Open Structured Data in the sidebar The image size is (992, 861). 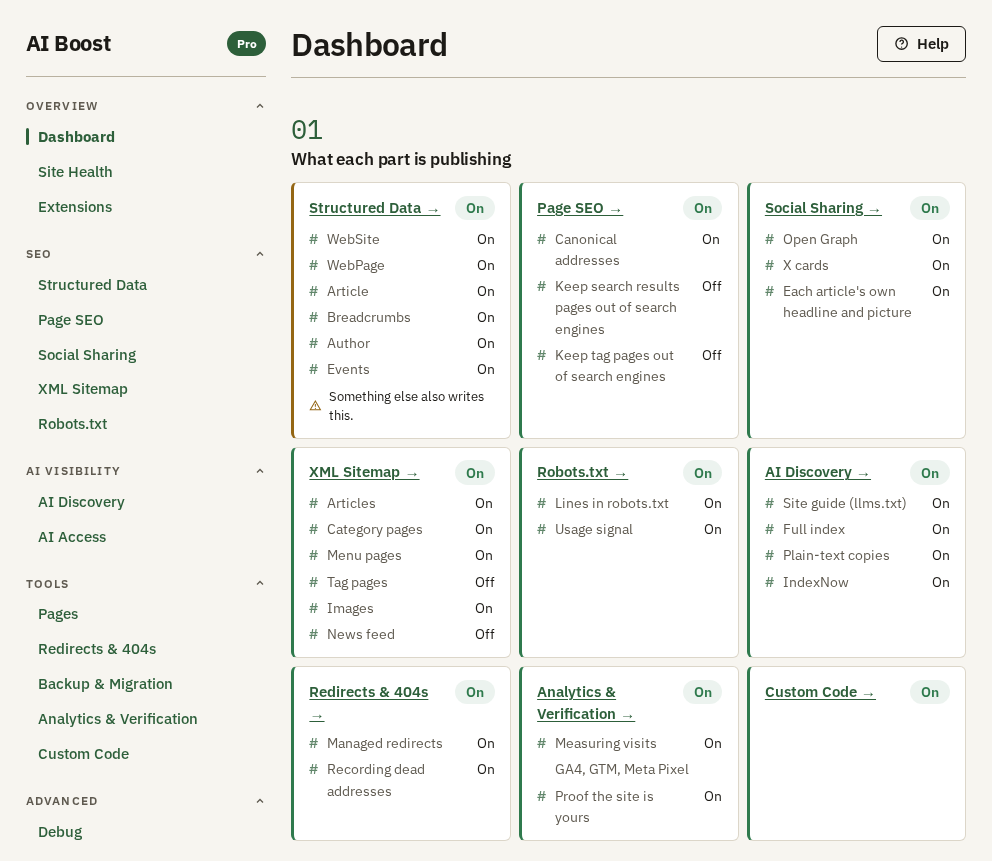click(92, 285)
